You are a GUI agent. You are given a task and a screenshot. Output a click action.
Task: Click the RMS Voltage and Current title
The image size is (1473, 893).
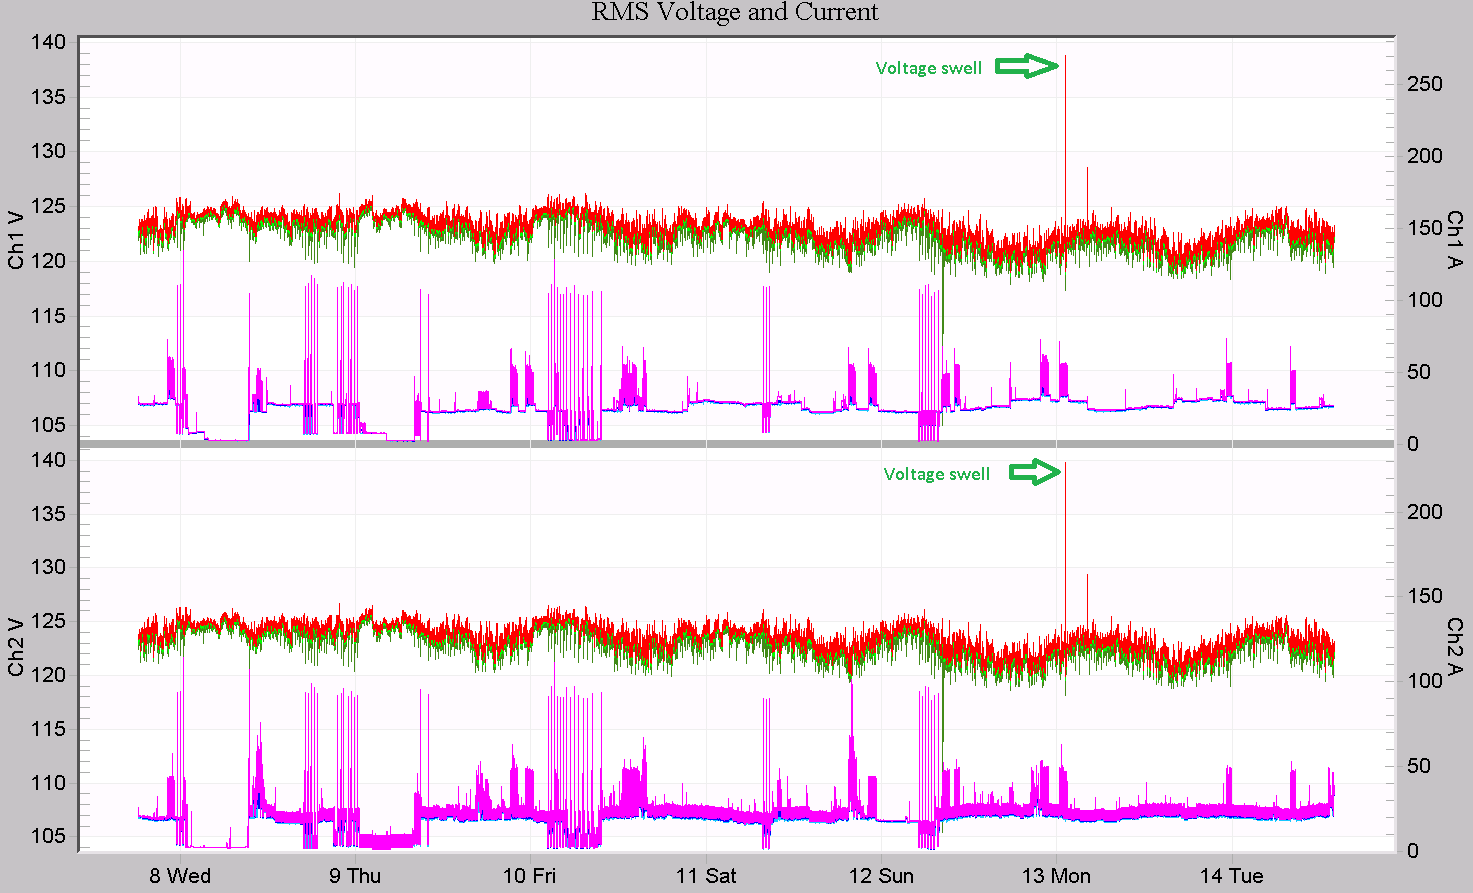[735, 13]
